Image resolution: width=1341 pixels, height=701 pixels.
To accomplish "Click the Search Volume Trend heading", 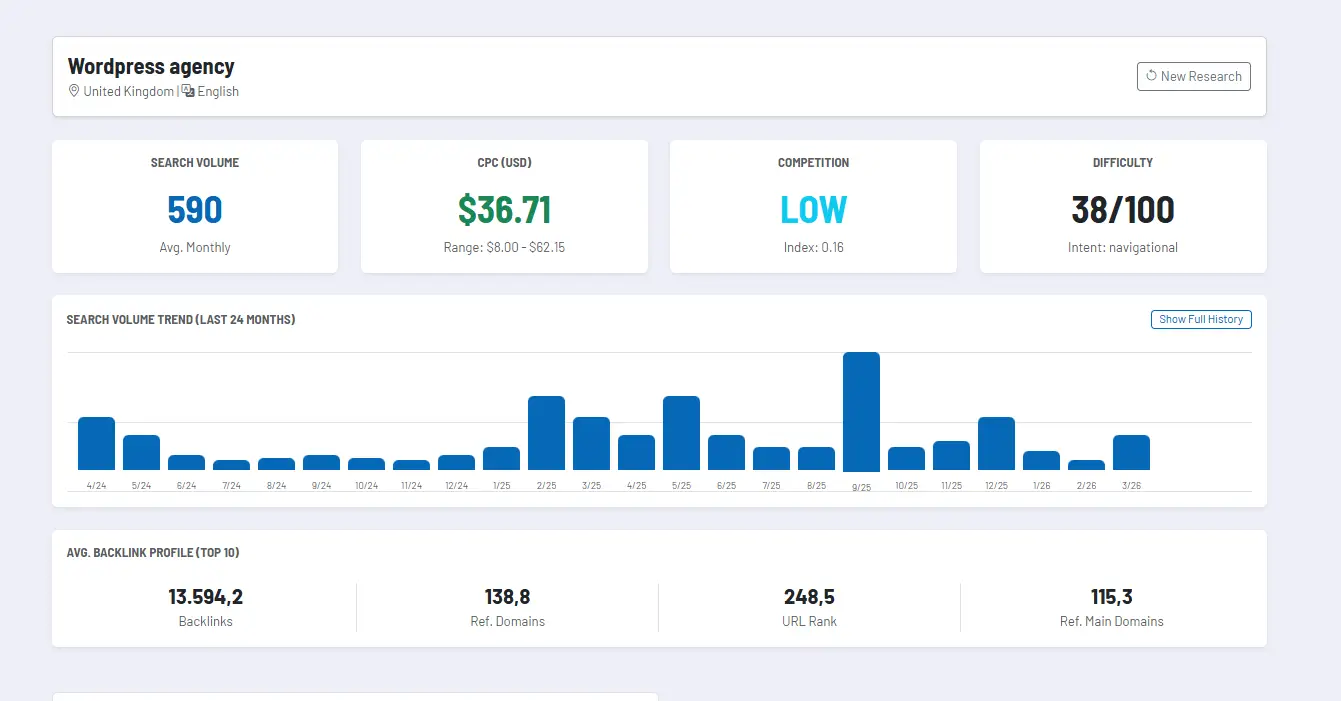I will (181, 320).
